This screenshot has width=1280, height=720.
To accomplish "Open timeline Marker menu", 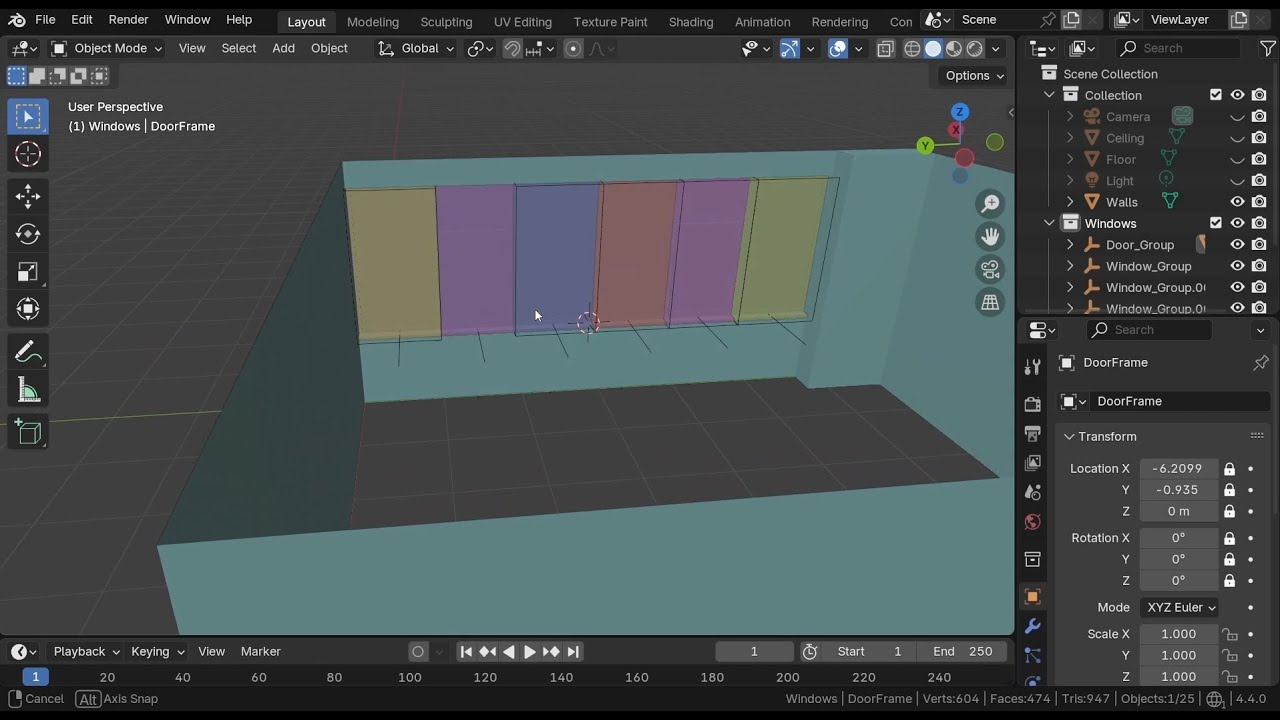I will point(260,651).
